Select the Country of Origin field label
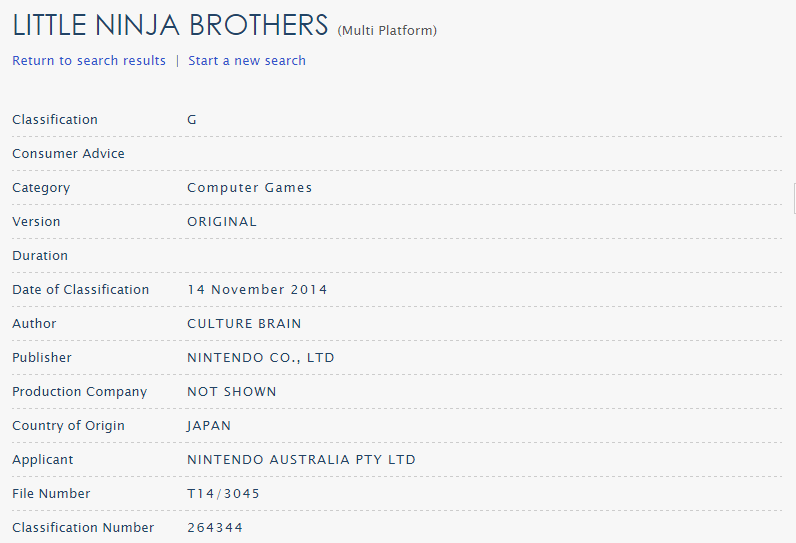The image size is (796, 543). tap(68, 426)
